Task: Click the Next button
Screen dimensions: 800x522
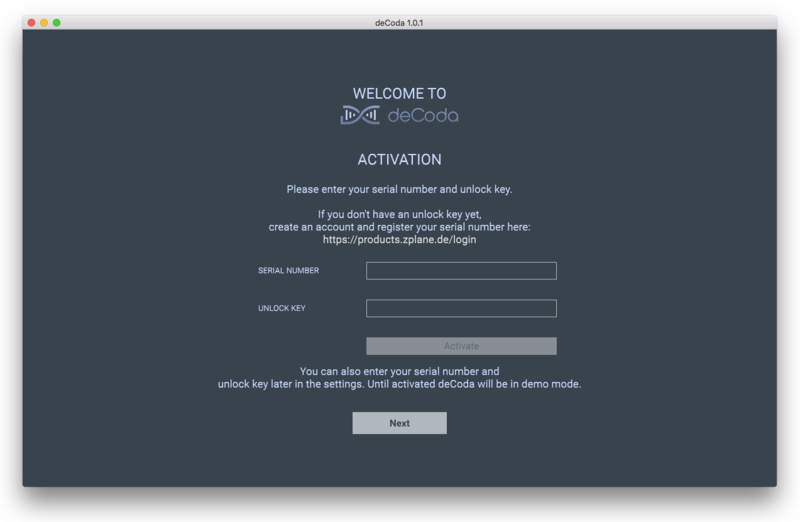Action: [x=399, y=423]
